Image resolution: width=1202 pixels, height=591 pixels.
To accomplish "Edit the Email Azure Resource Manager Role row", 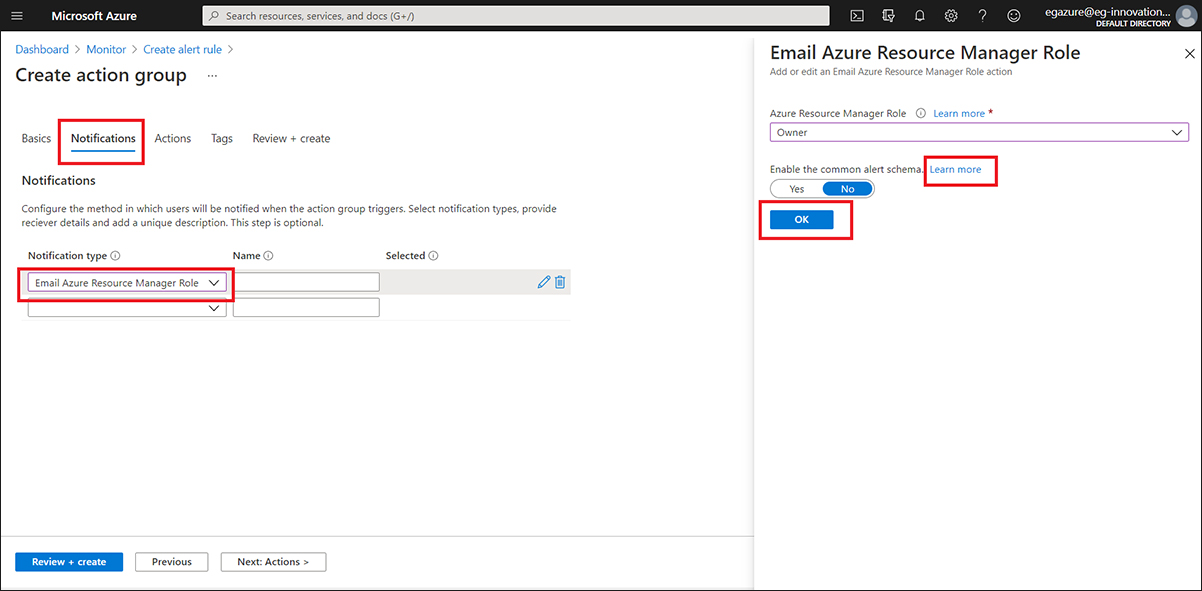I will (x=544, y=282).
